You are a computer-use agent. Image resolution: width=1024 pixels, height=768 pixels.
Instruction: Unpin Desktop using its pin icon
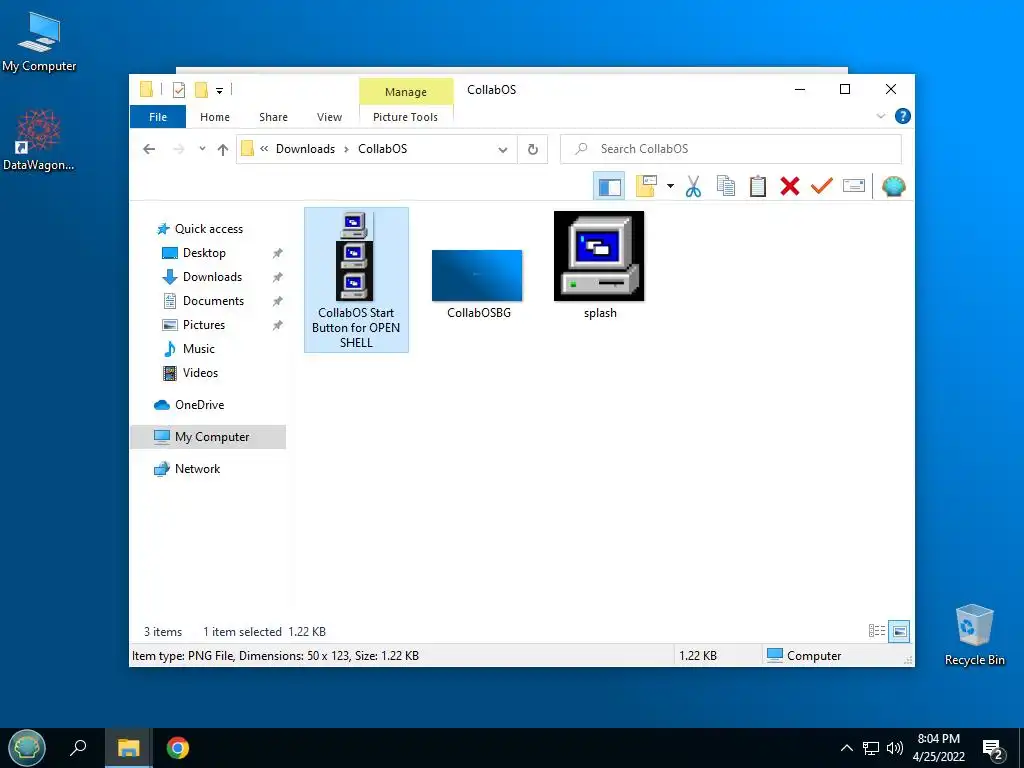point(278,253)
